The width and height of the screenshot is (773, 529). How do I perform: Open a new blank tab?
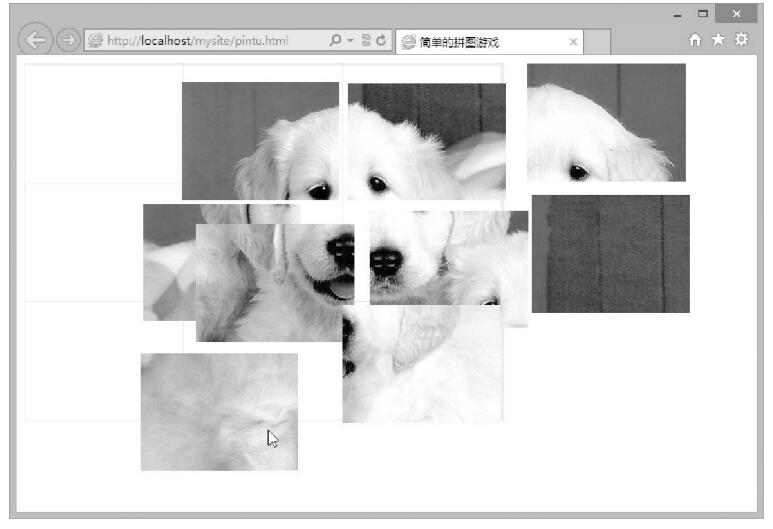pos(597,42)
